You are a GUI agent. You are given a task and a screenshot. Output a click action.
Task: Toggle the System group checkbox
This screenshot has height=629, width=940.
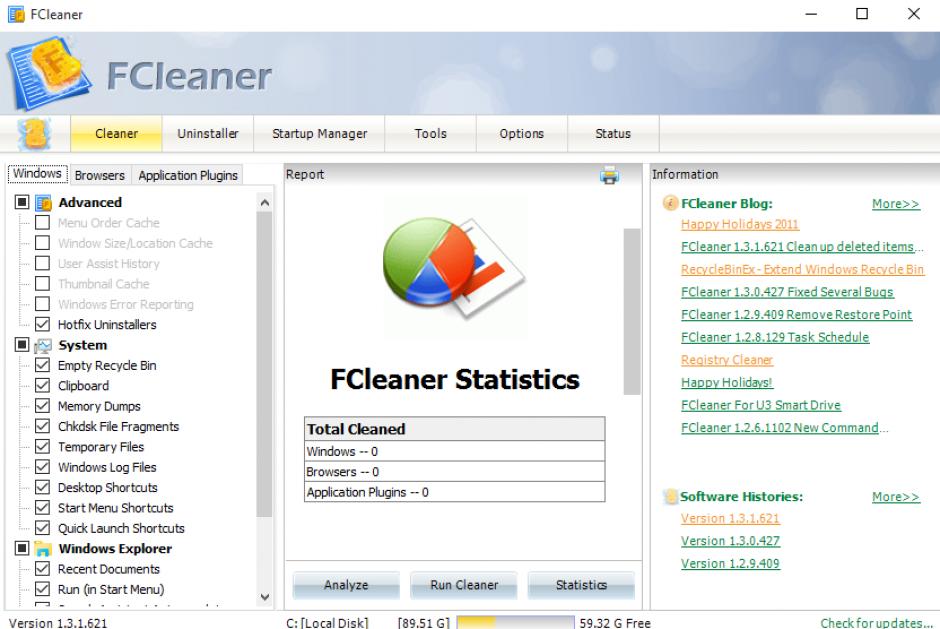(22, 345)
